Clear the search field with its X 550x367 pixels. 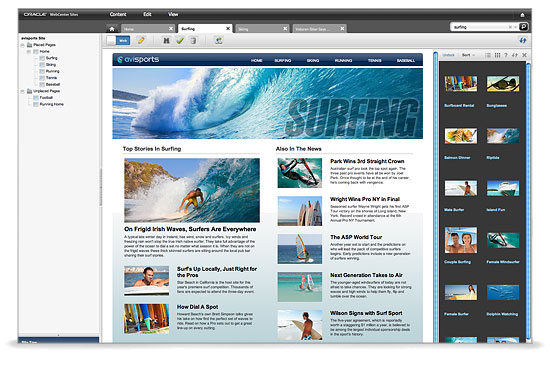pyautogui.click(x=510, y=27)
